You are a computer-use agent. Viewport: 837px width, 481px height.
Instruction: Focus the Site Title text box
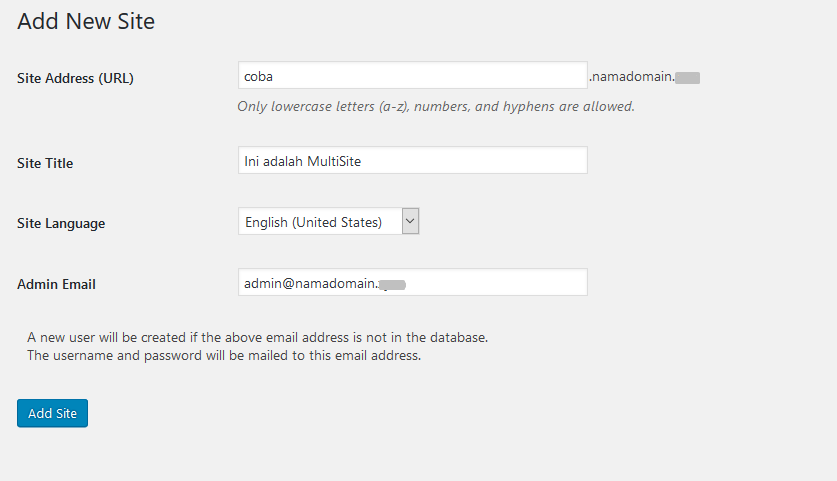(x=412, y=160)
